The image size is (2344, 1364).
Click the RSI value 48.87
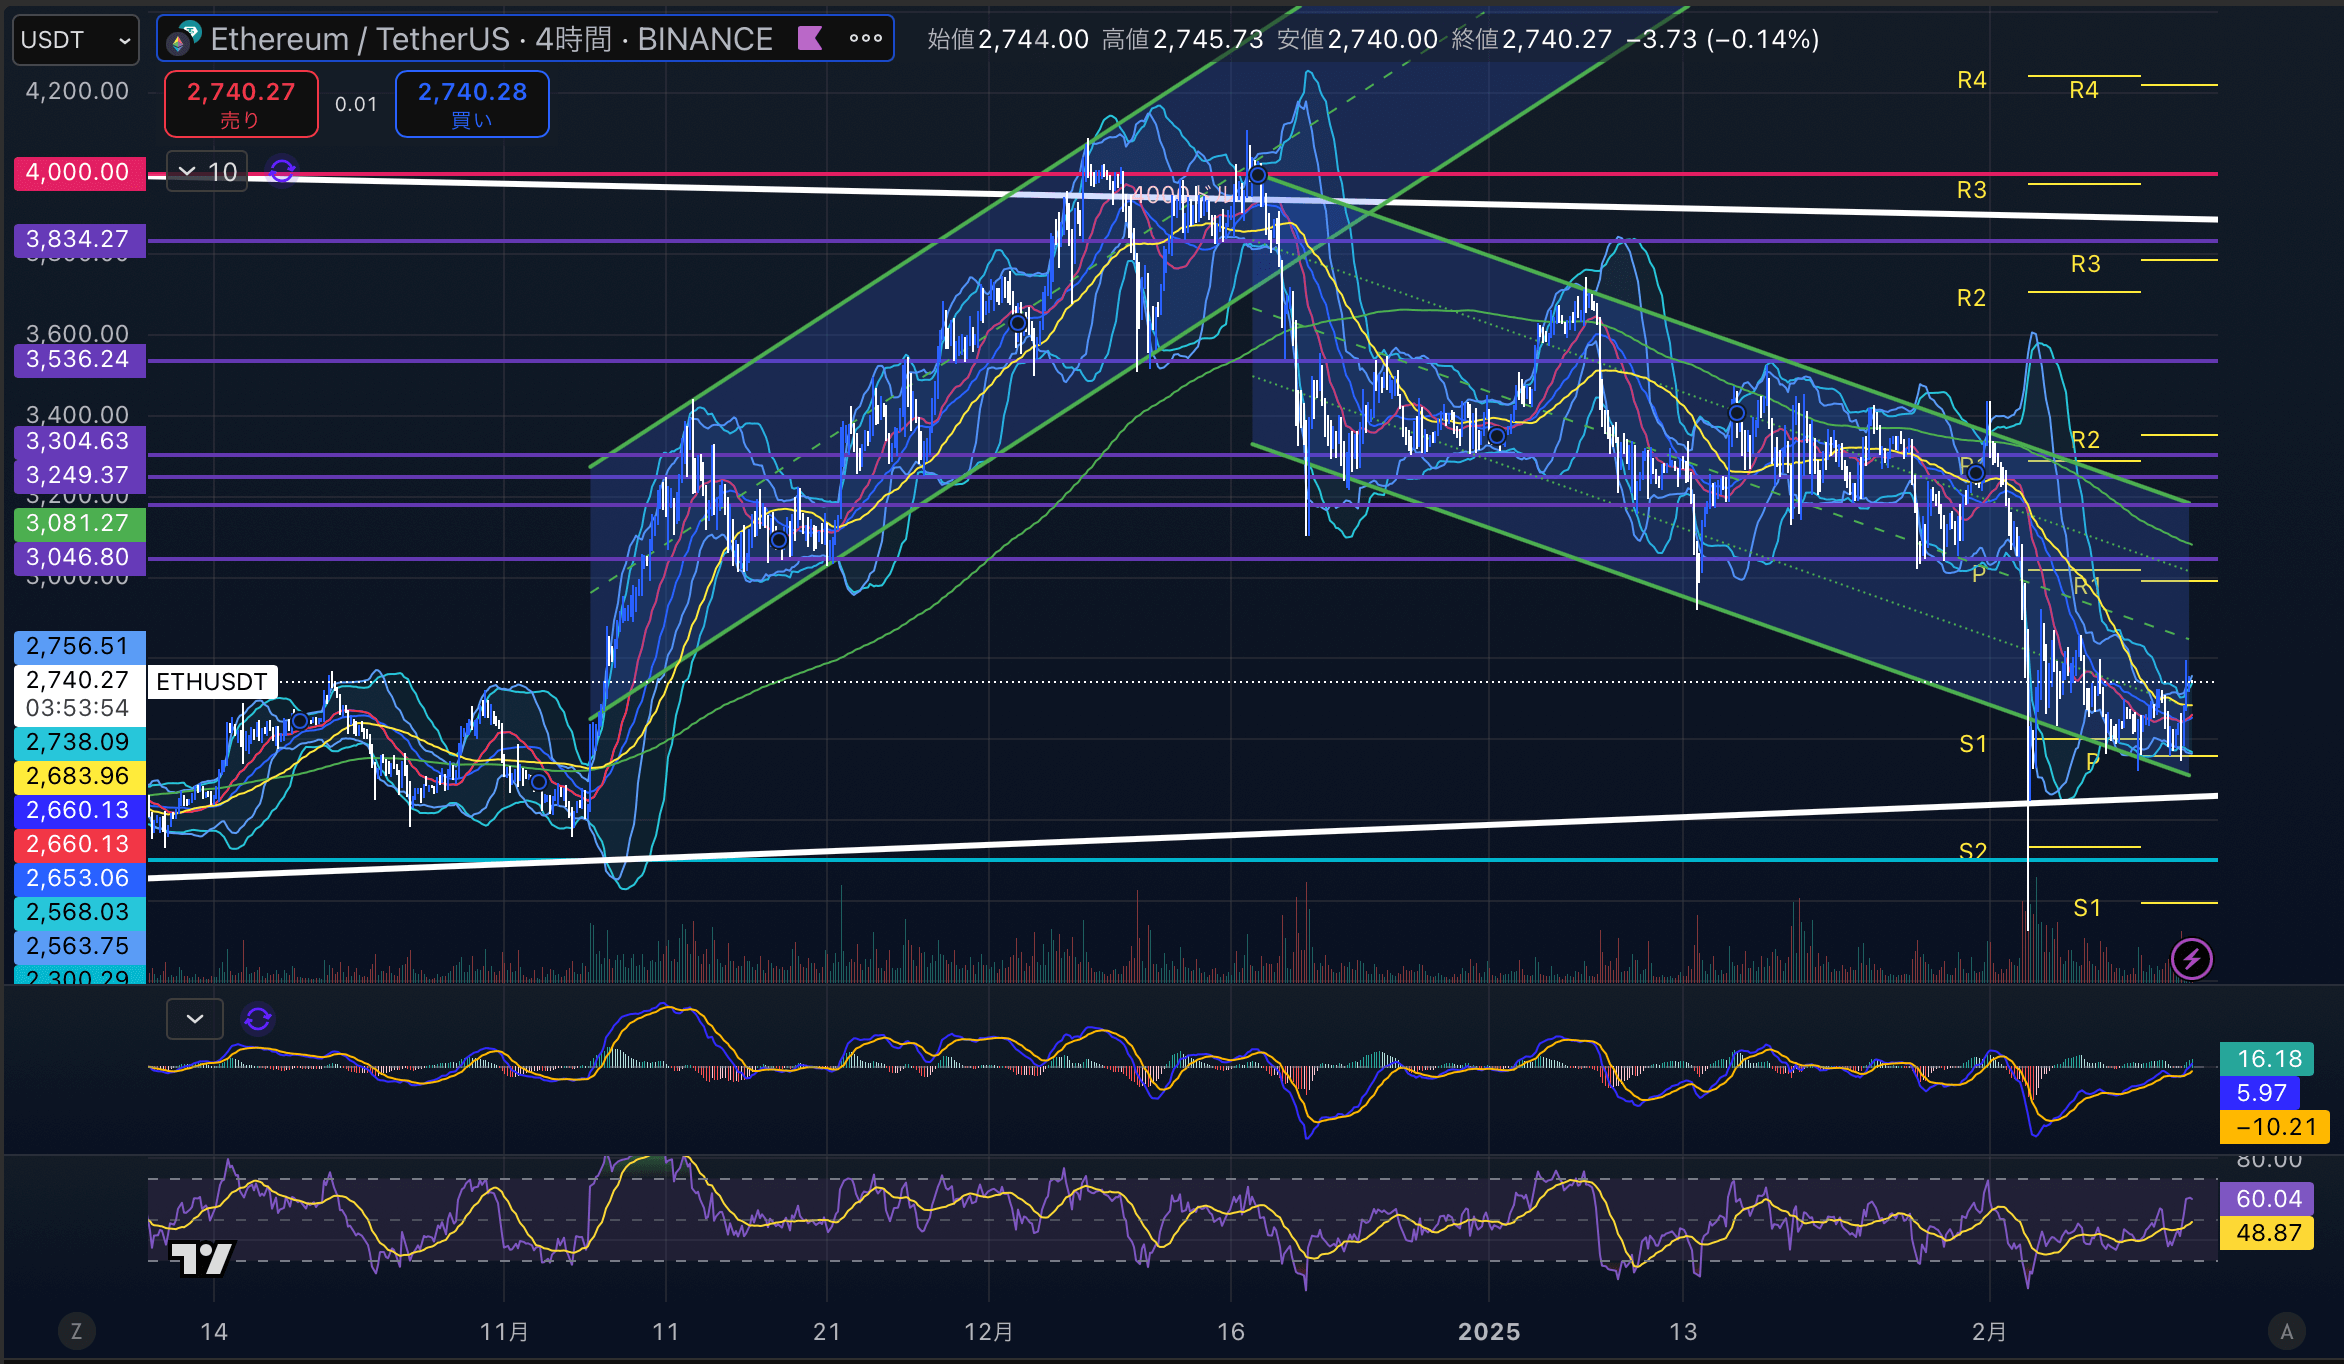click(x=2267, y=1233)
